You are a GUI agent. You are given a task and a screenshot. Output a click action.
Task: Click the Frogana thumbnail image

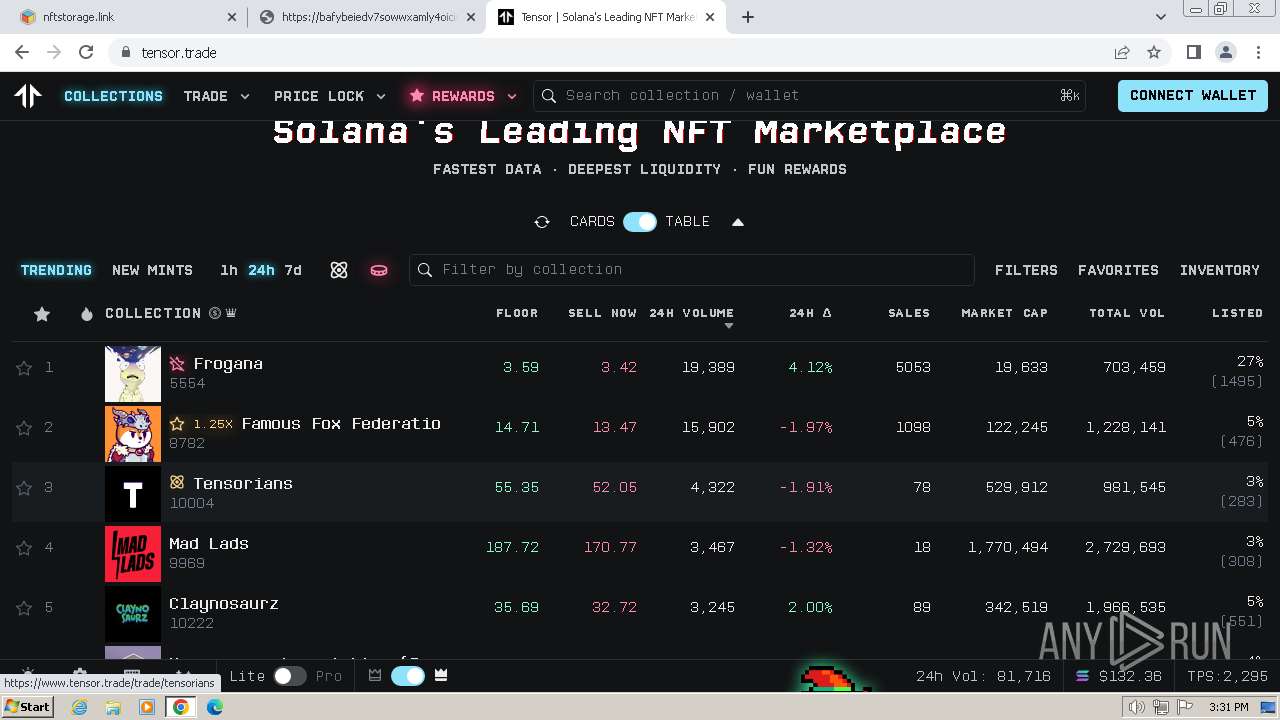click(x=133, y=374)
